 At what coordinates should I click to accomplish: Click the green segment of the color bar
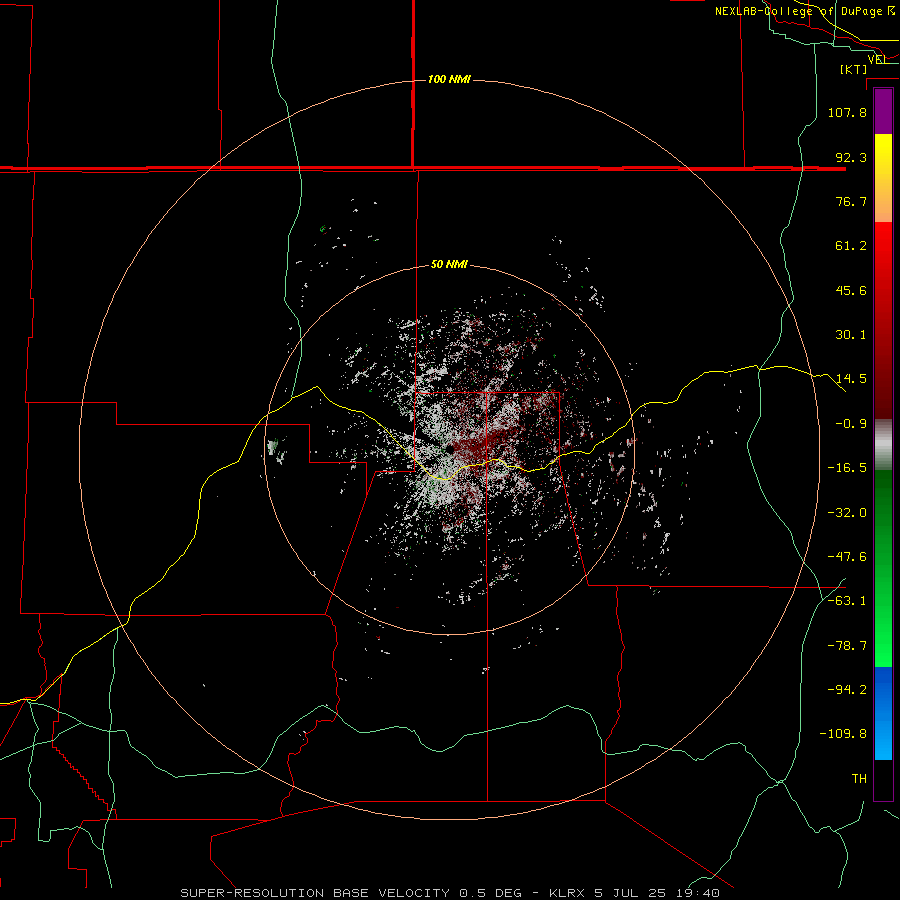883,568
